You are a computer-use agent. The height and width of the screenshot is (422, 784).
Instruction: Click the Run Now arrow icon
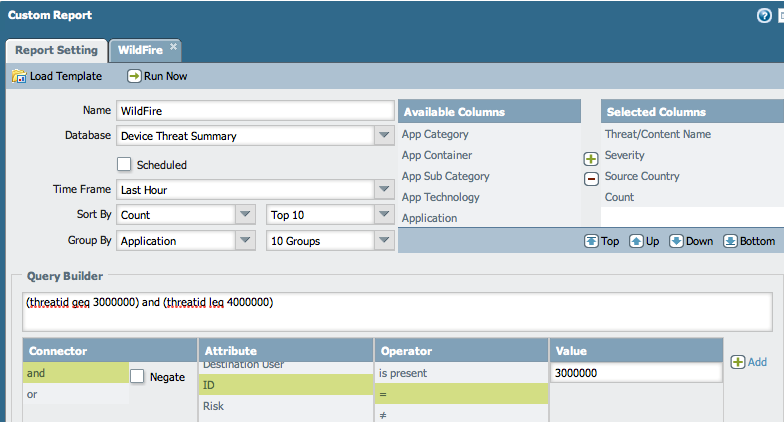pos(134,76)
